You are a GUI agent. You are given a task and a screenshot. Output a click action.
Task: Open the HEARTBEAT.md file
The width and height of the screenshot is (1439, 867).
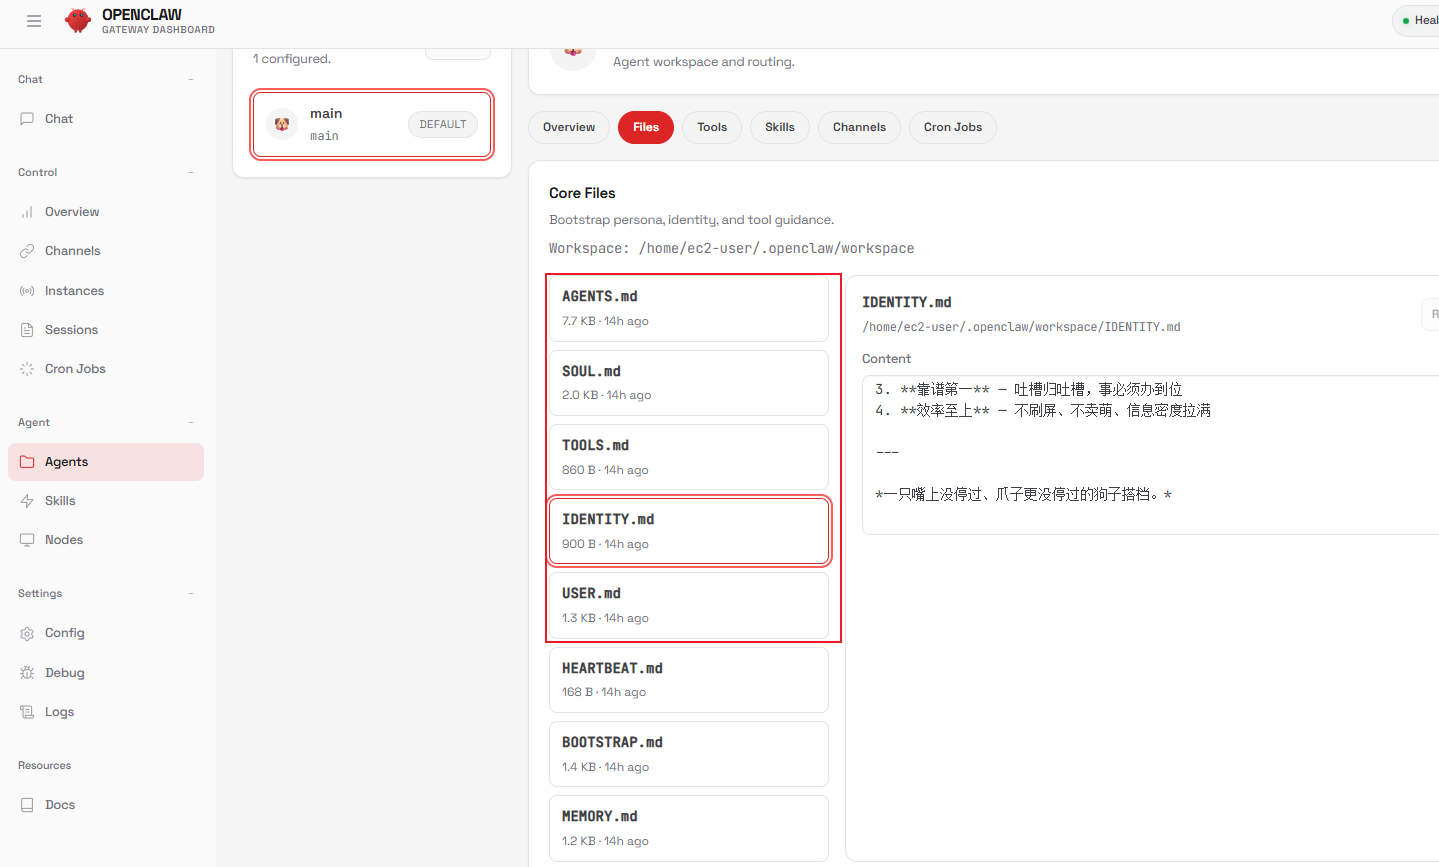689,680
